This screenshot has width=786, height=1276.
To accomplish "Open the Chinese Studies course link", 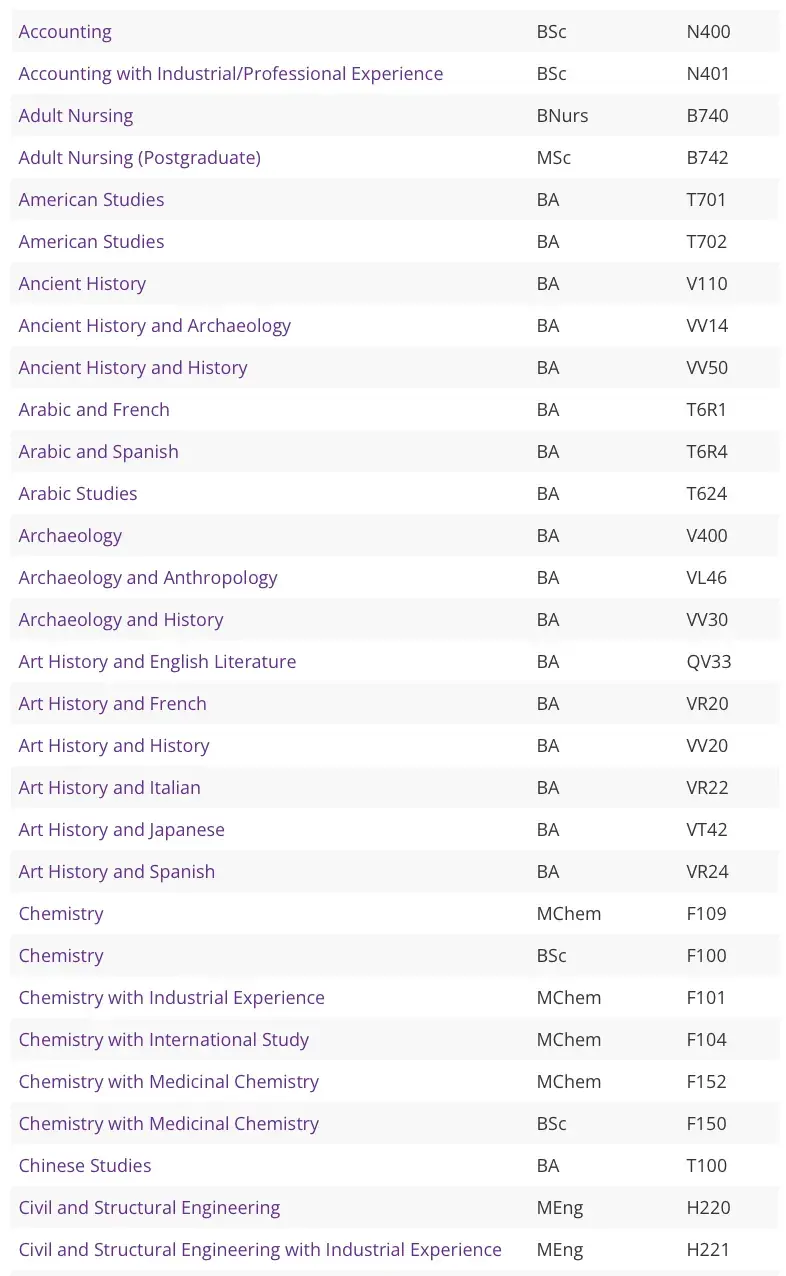I will tap(85, 1166).
